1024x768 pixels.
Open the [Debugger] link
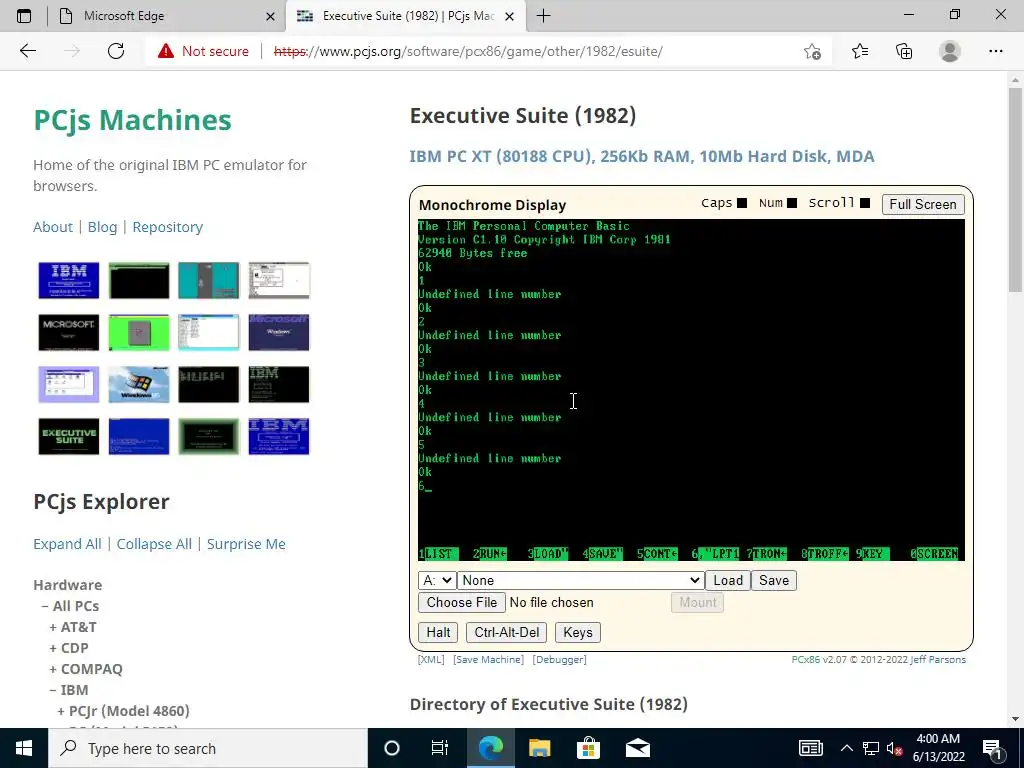point(560,660)
